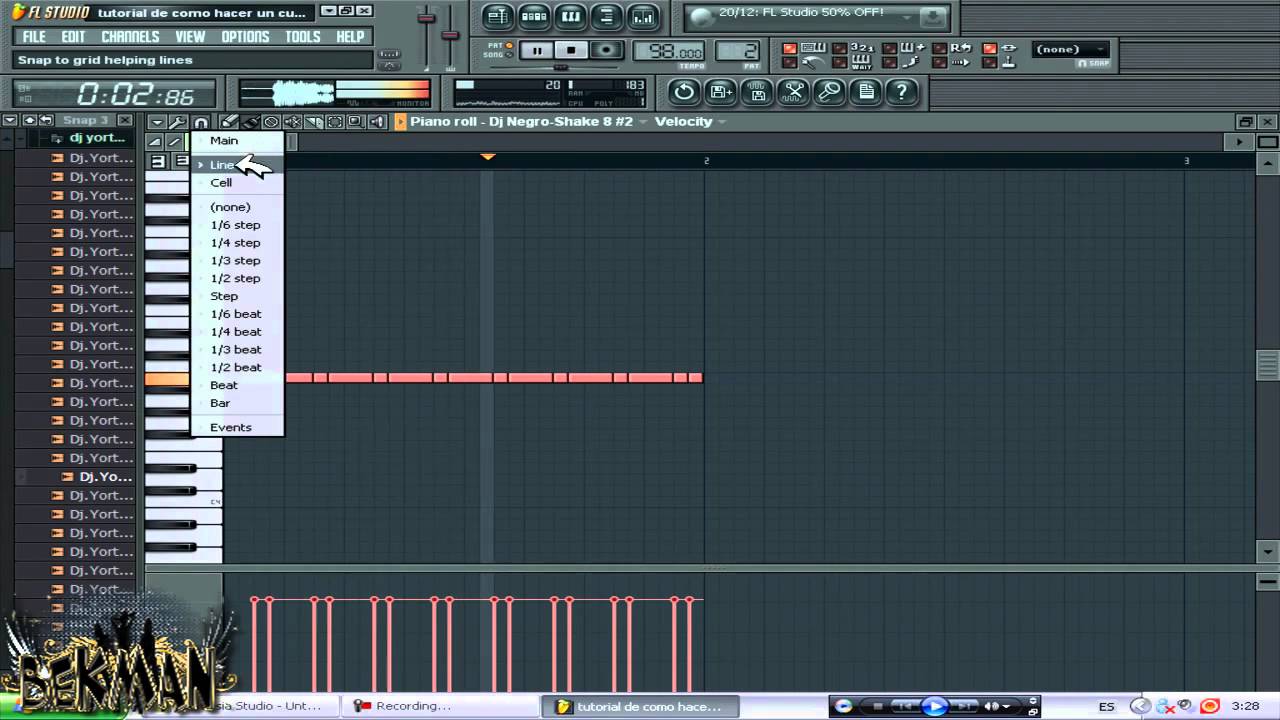Open the project info page icon
The width and height of the screenshot is (1280, 720).
pos(866,92)
